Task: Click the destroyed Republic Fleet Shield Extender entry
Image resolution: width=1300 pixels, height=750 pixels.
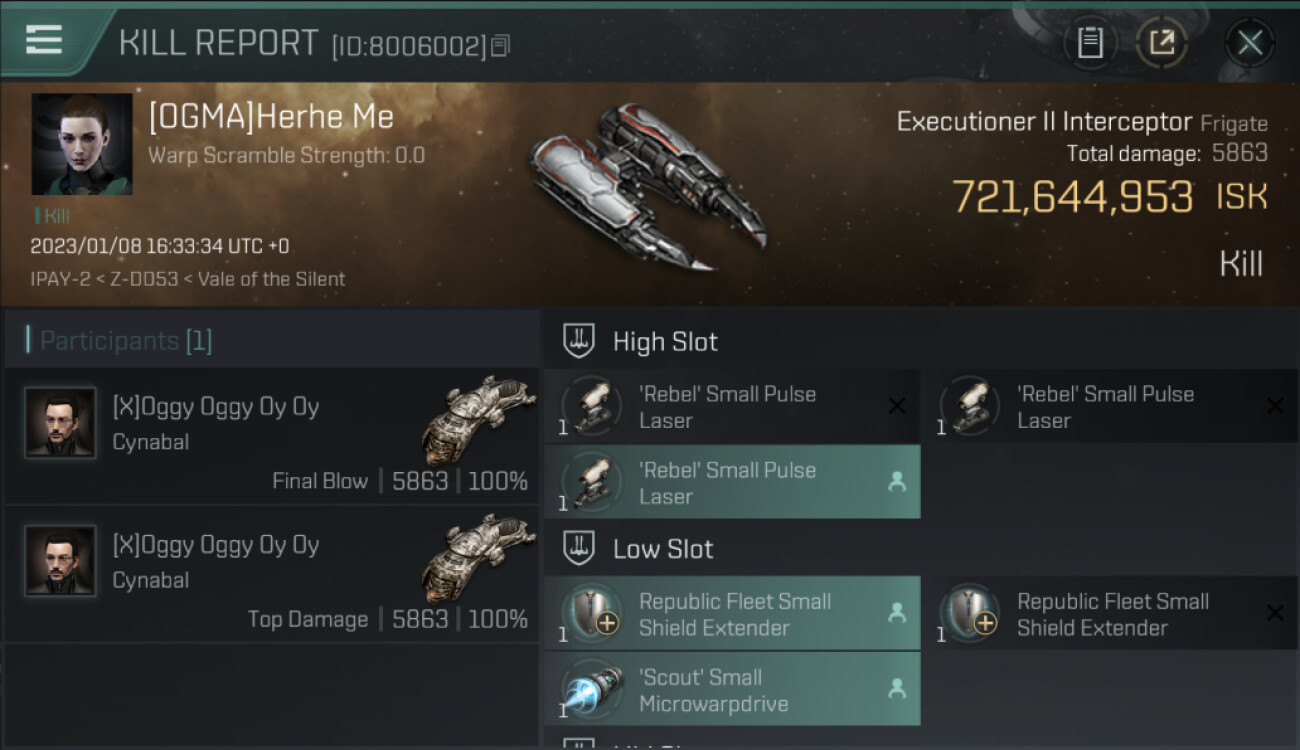Action: [1110, 614]
